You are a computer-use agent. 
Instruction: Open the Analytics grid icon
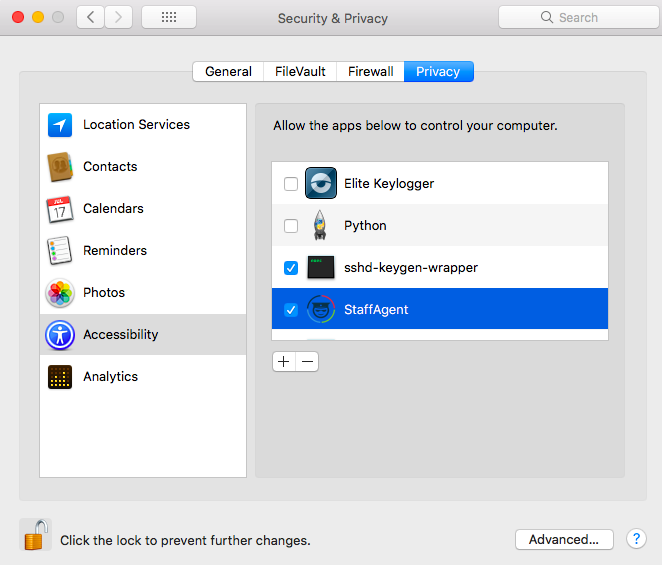[x=60, y=377]
